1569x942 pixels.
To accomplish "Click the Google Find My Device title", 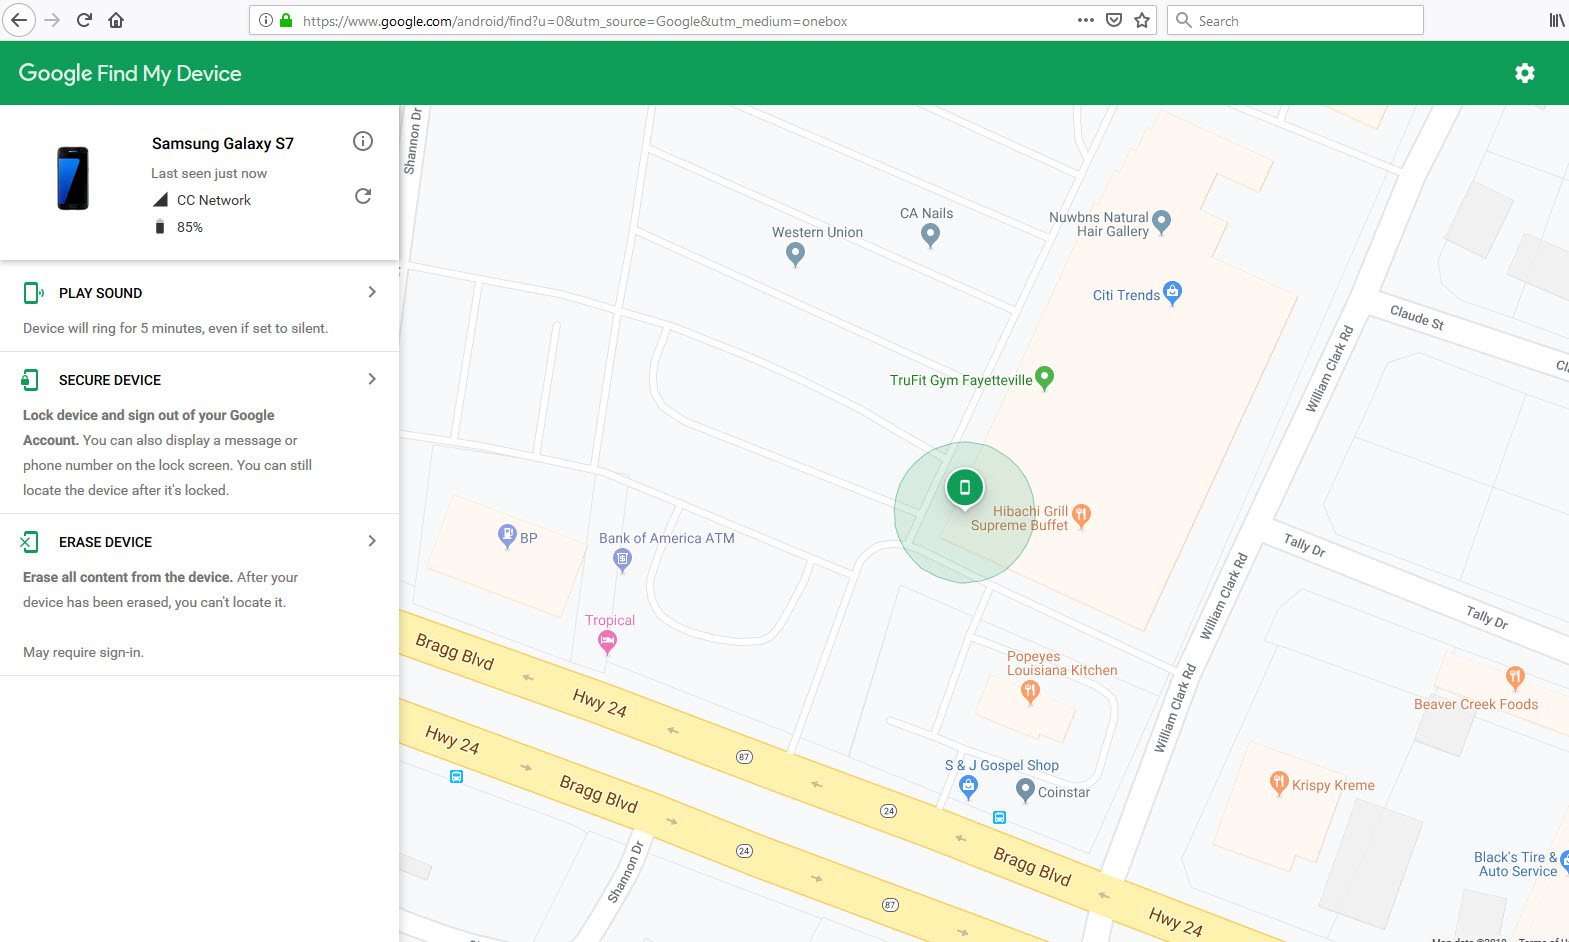I will (130, 73).
